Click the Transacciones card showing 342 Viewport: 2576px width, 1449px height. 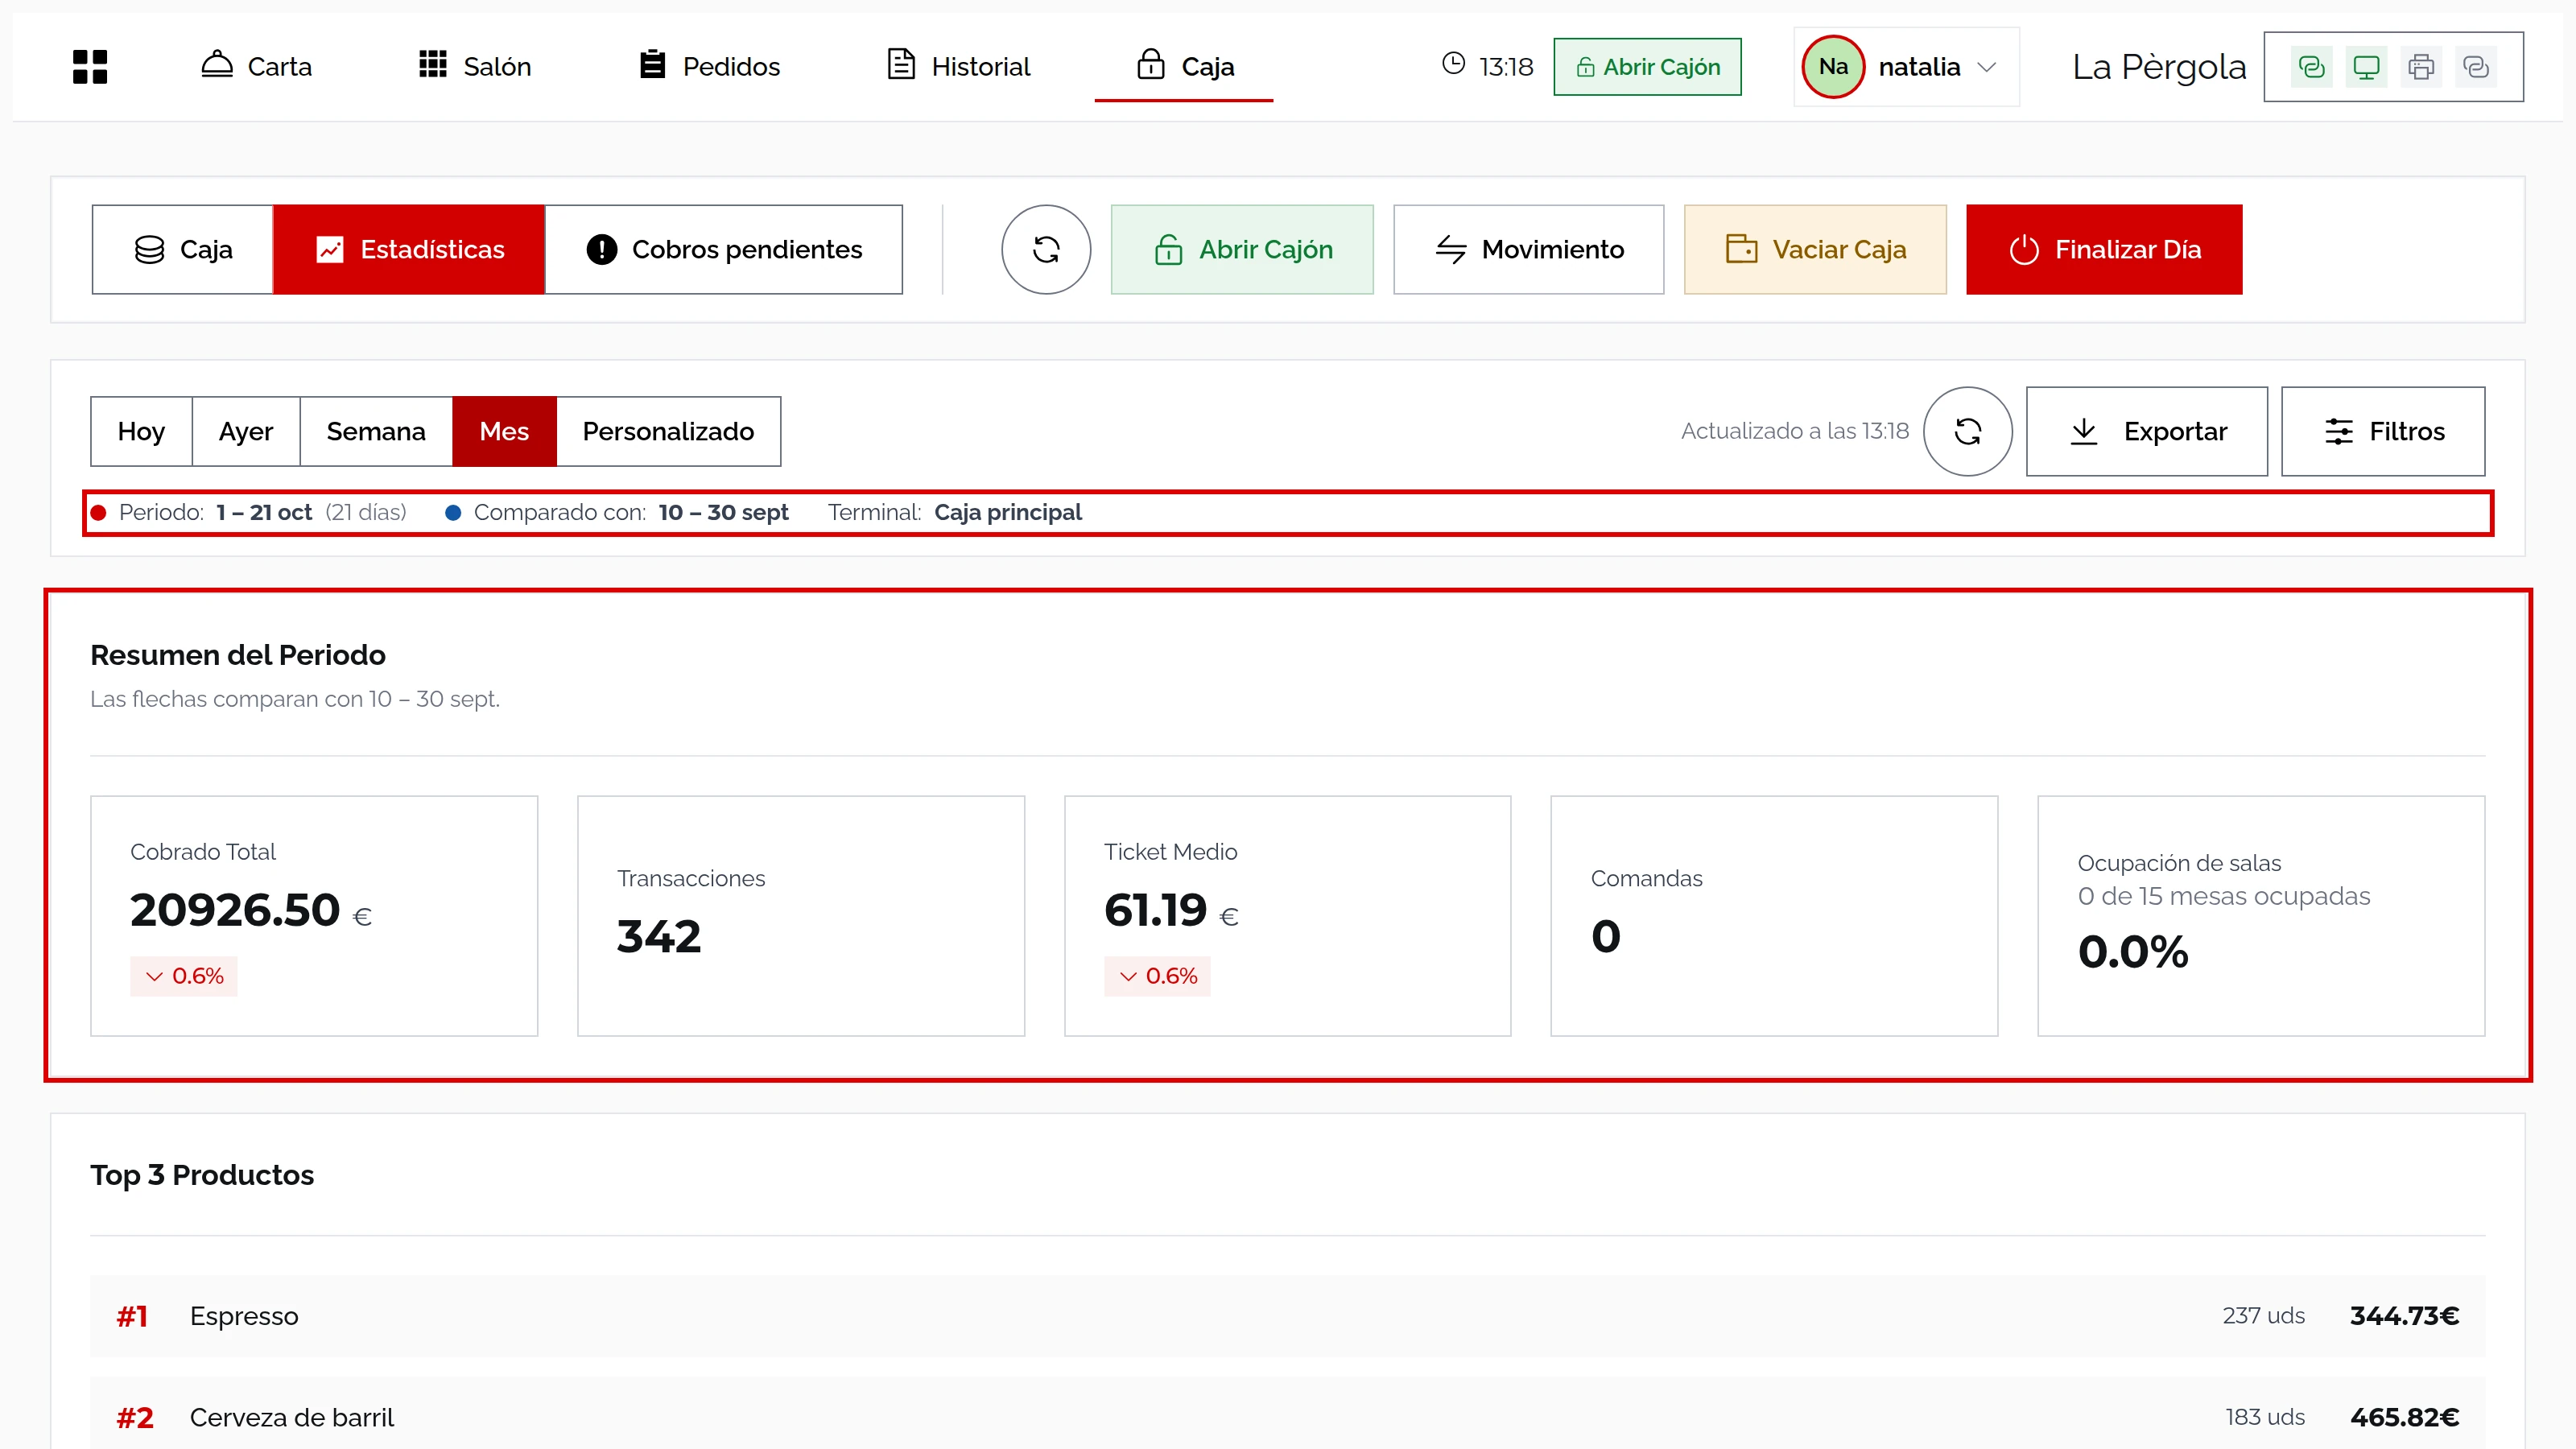point(801,916)
